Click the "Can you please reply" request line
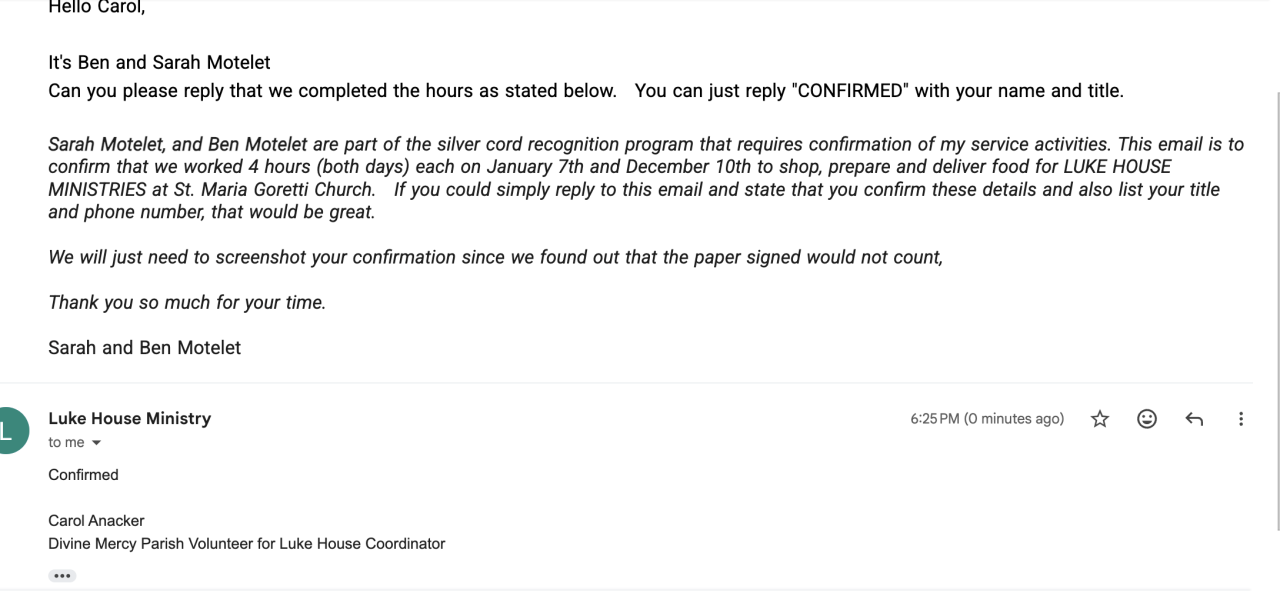This screenshot has height=600, width=1280. pos(585,91)
